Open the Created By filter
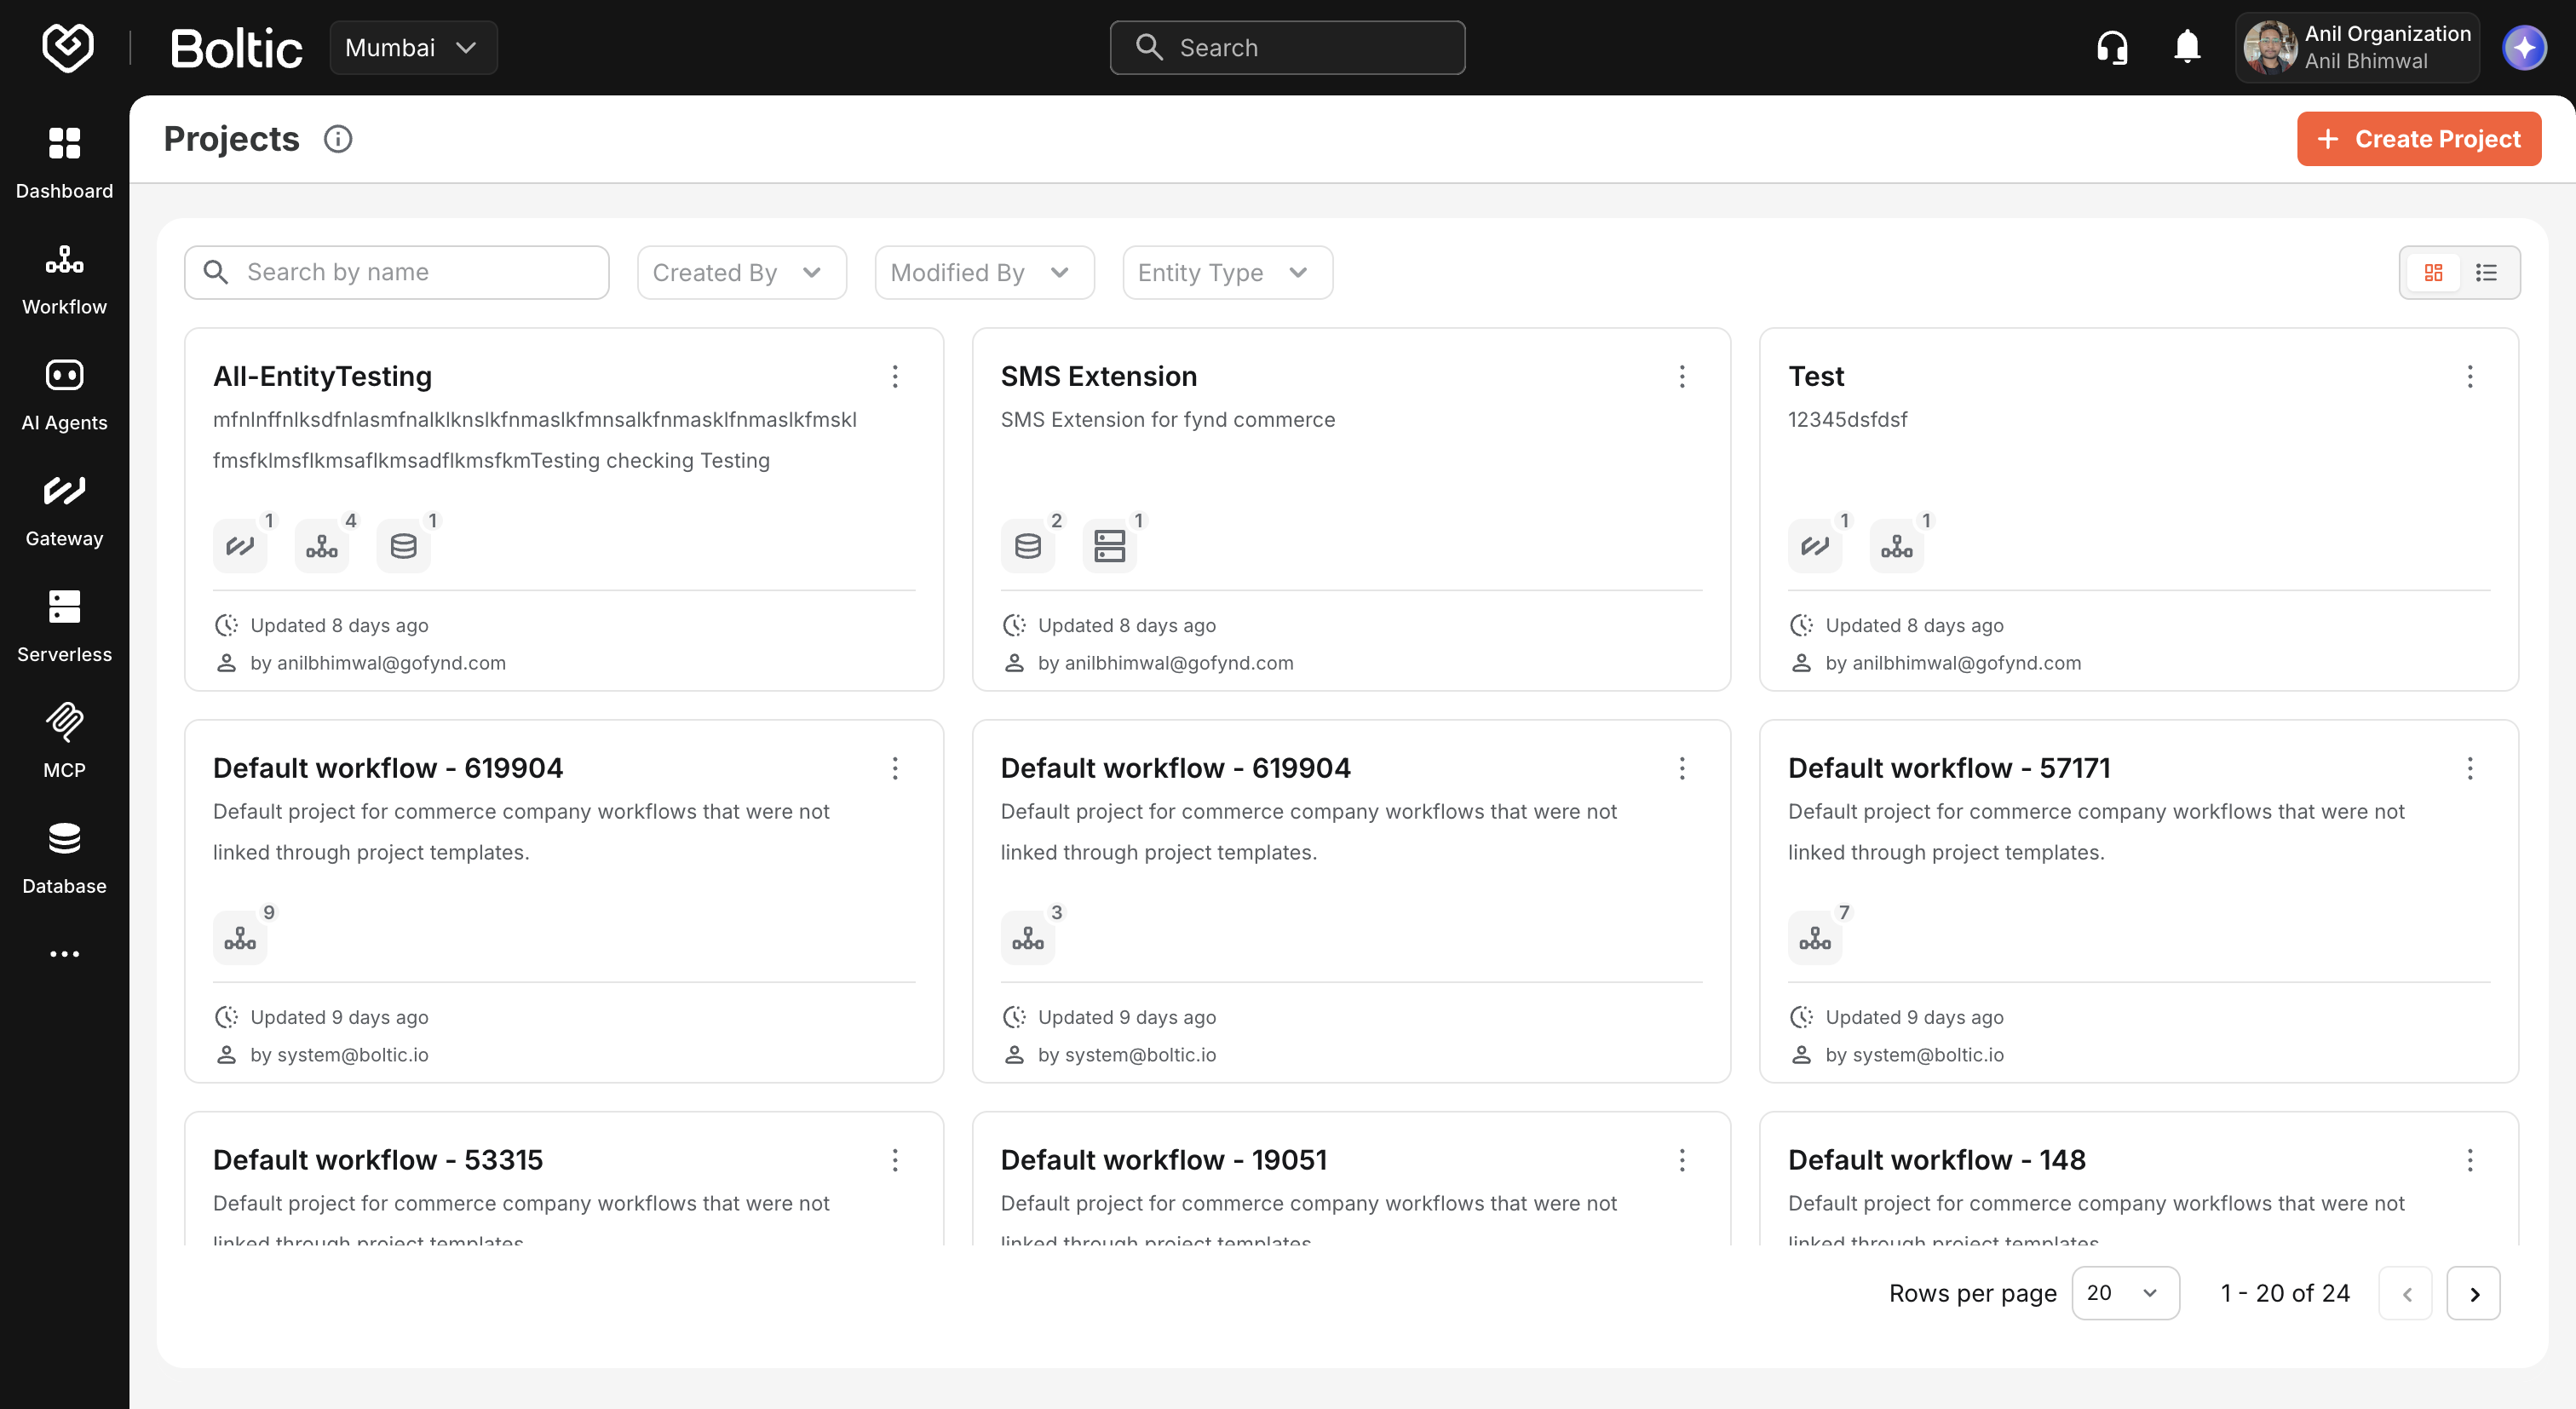Image resolution: width=2576 pixels, height=1409 pixels. 742,272
